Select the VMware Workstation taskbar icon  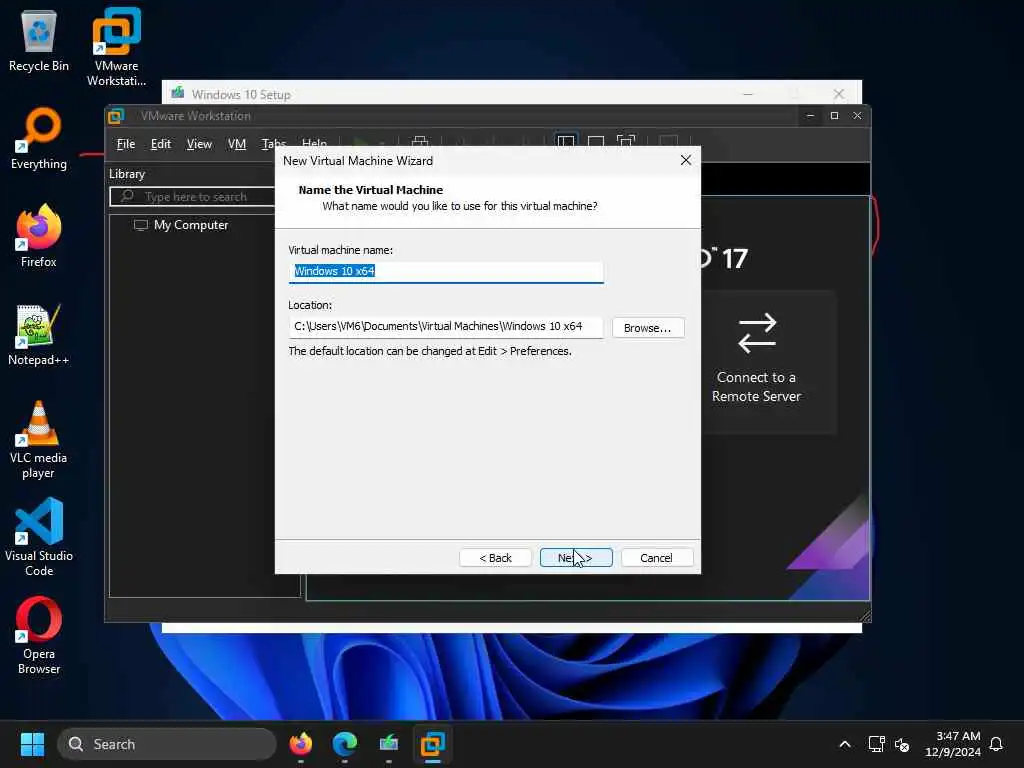pos(432,744)
